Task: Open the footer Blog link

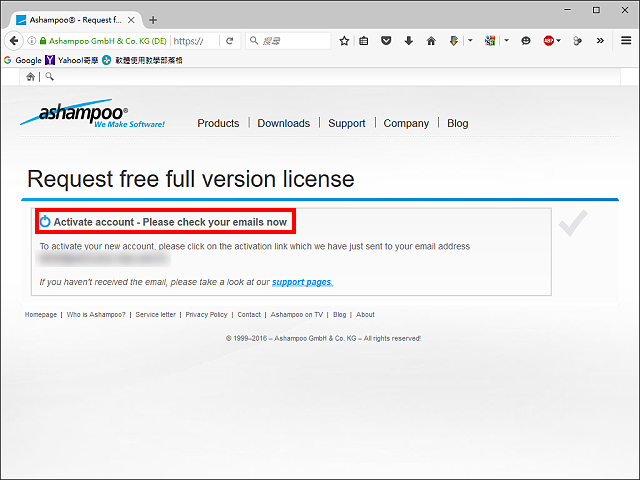Action: pyautogui.click(x=340, y=315)
